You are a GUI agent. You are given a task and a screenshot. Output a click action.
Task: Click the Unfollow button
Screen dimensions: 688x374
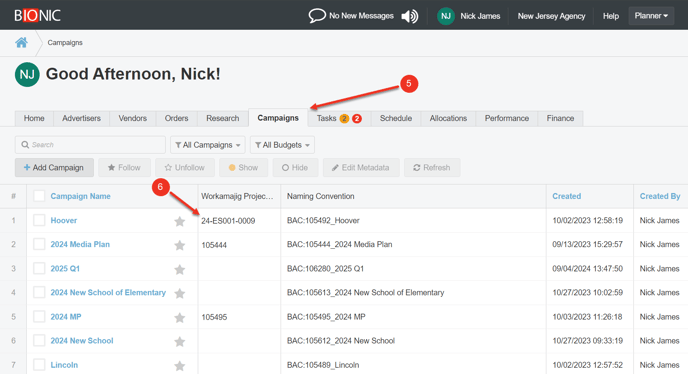point(185,168)
